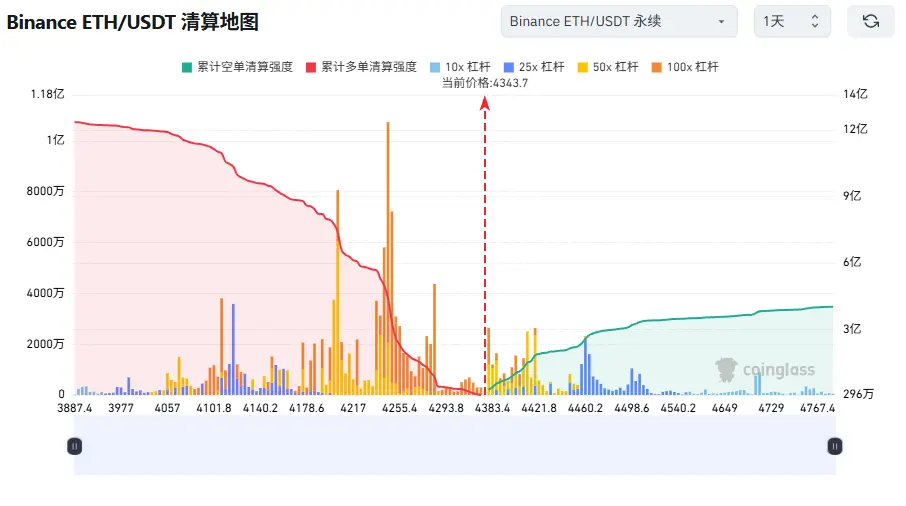The width and height of the screenshot is (906, 506).
Task: Toggle 10x 杠杆 legend series
Action: [460, 67]
